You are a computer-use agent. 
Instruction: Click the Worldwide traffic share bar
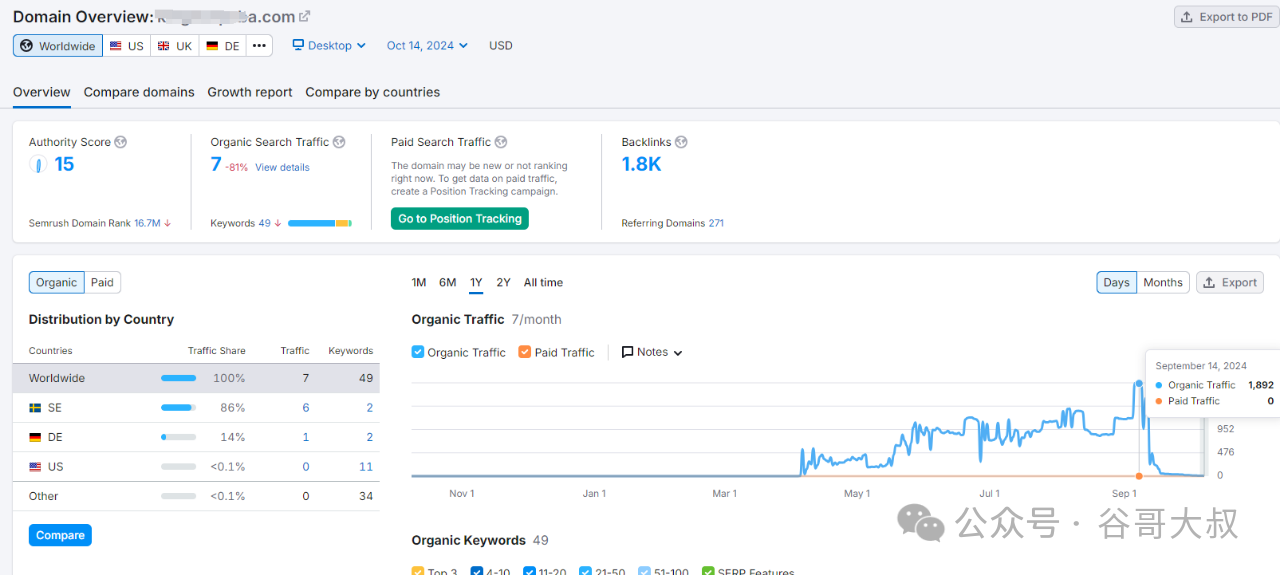179,378
